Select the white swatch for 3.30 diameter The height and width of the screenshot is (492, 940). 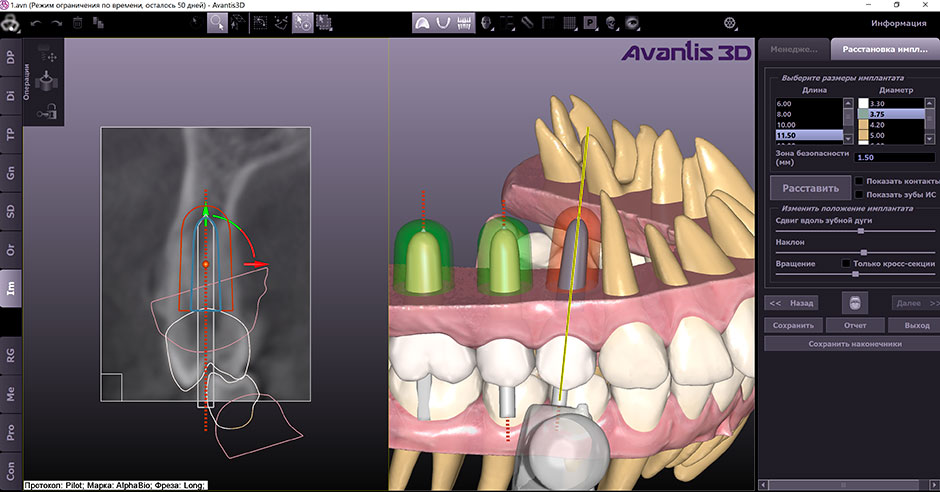863,104
